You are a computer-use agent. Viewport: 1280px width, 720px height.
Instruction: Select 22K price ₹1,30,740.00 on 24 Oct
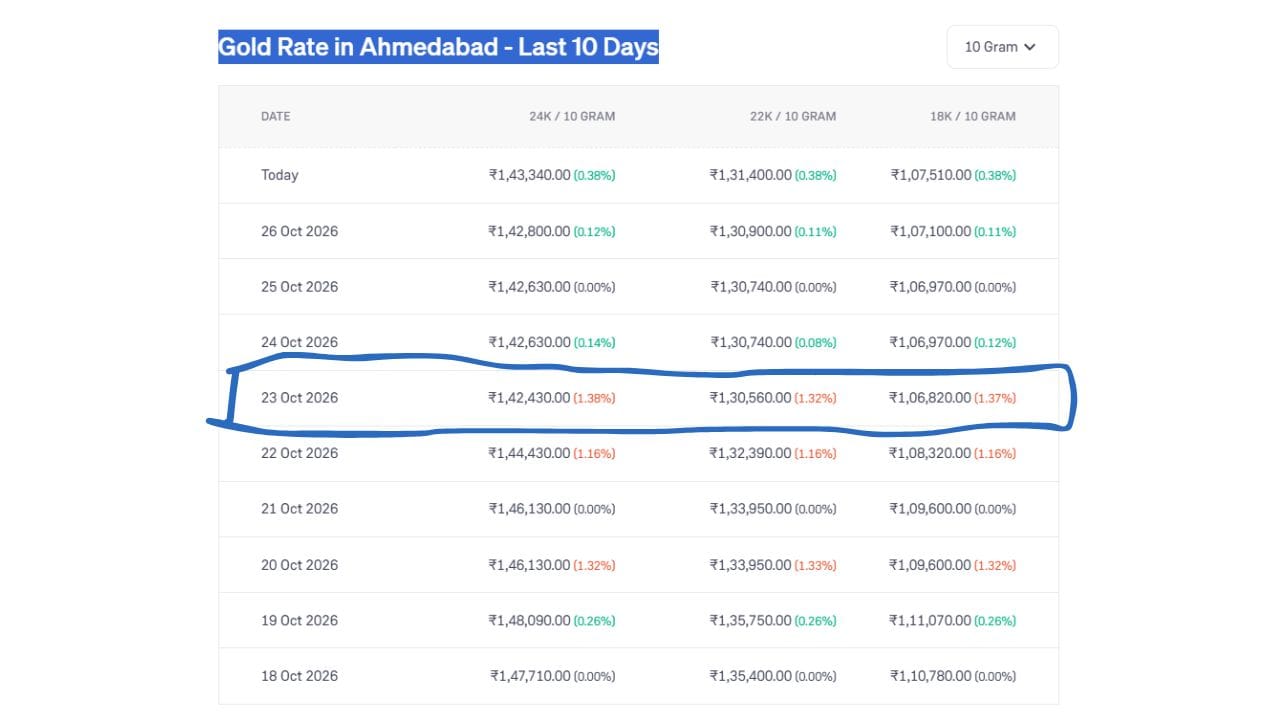point(751,342)
